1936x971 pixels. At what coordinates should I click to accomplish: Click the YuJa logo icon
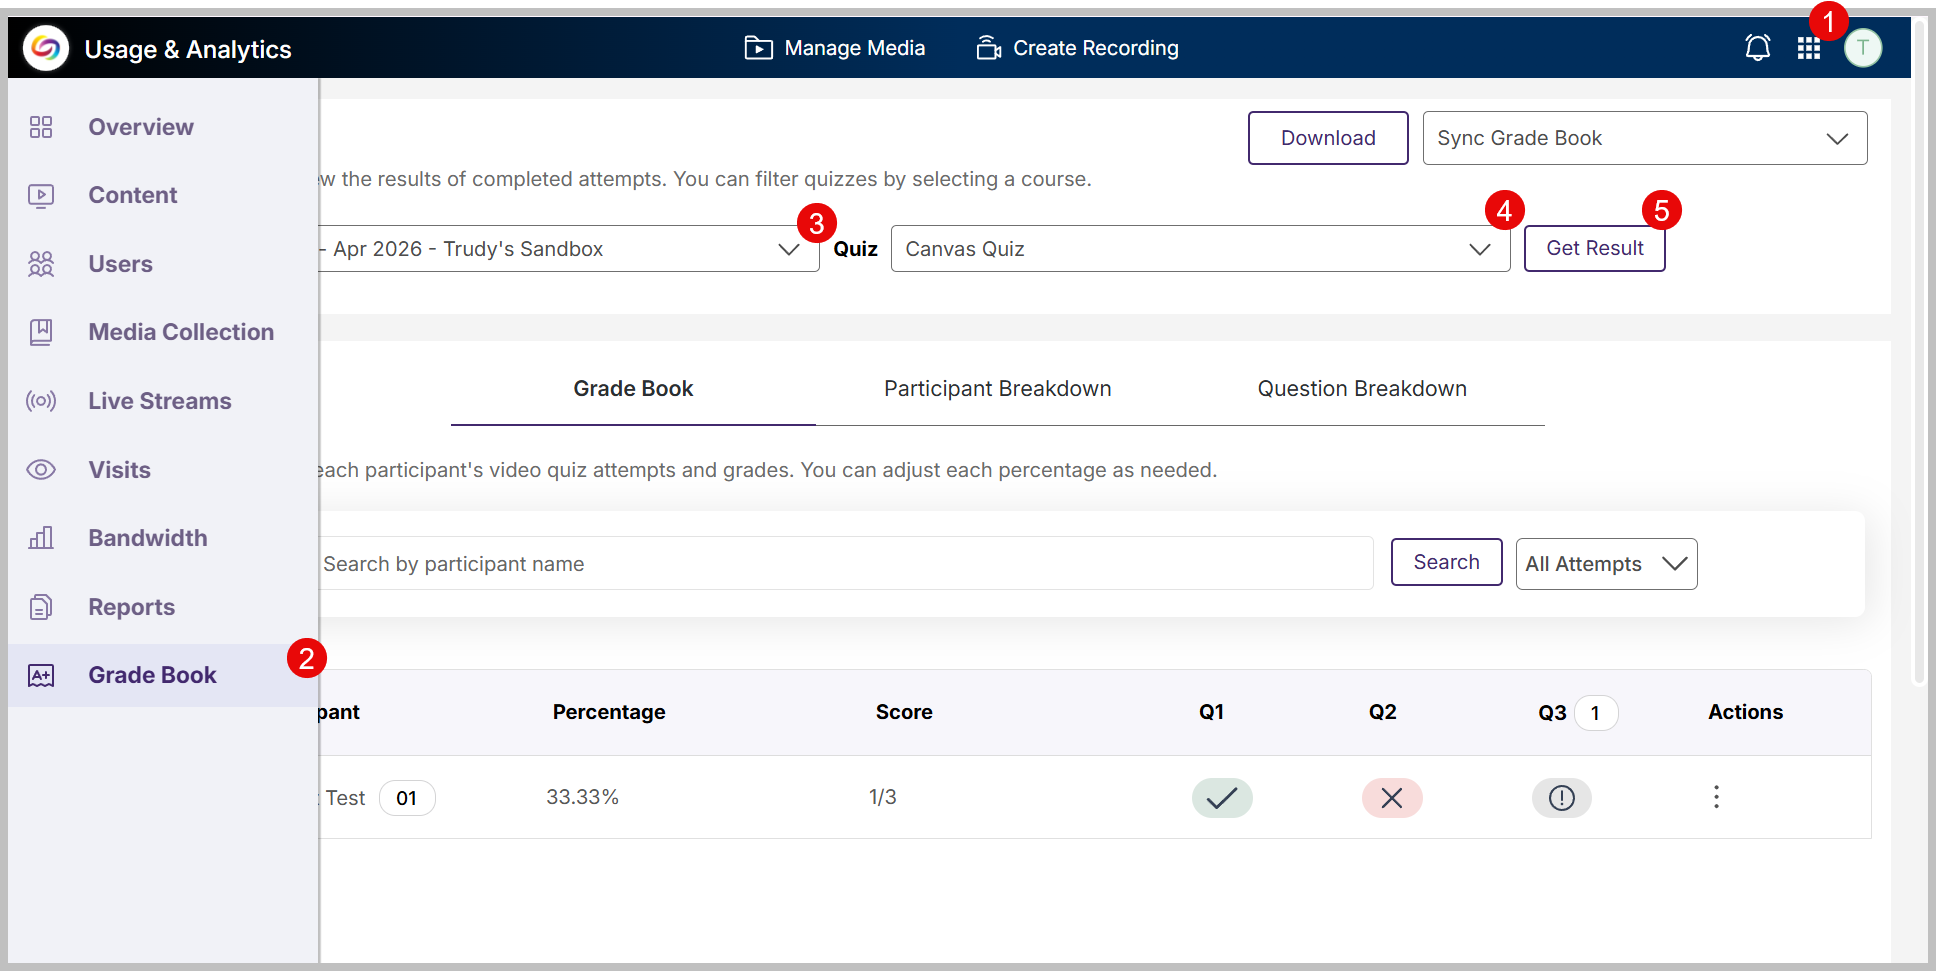pos(46,48)
